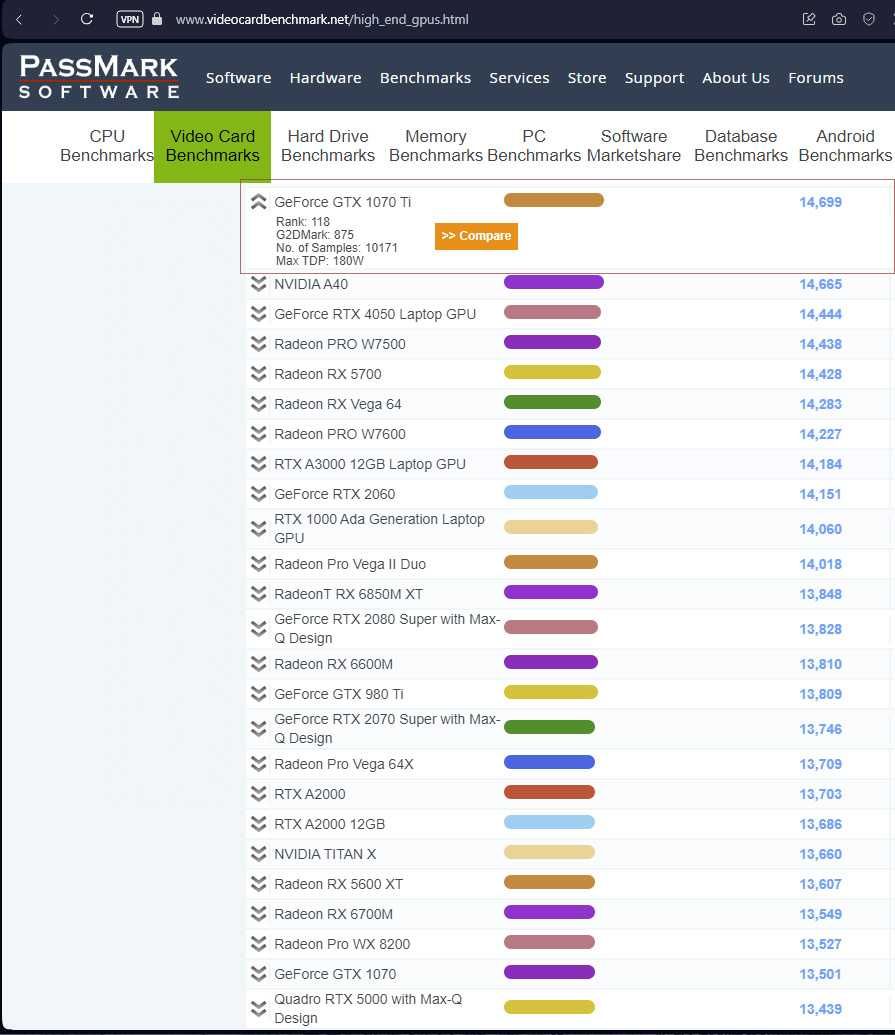
Task: Expand NVIDIA TITAN X row chevron
Action: tap(259, 853)
